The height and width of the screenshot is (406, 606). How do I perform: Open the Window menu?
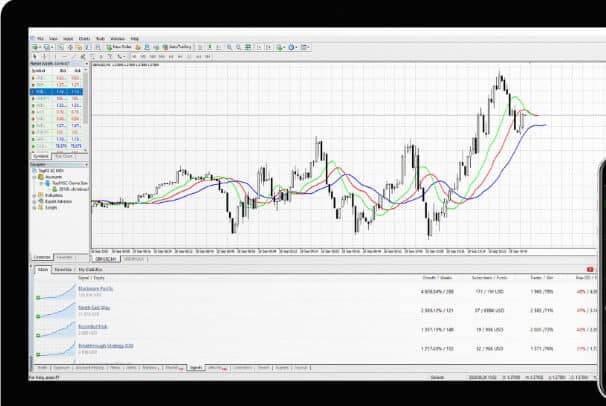[x=117, y=39]
